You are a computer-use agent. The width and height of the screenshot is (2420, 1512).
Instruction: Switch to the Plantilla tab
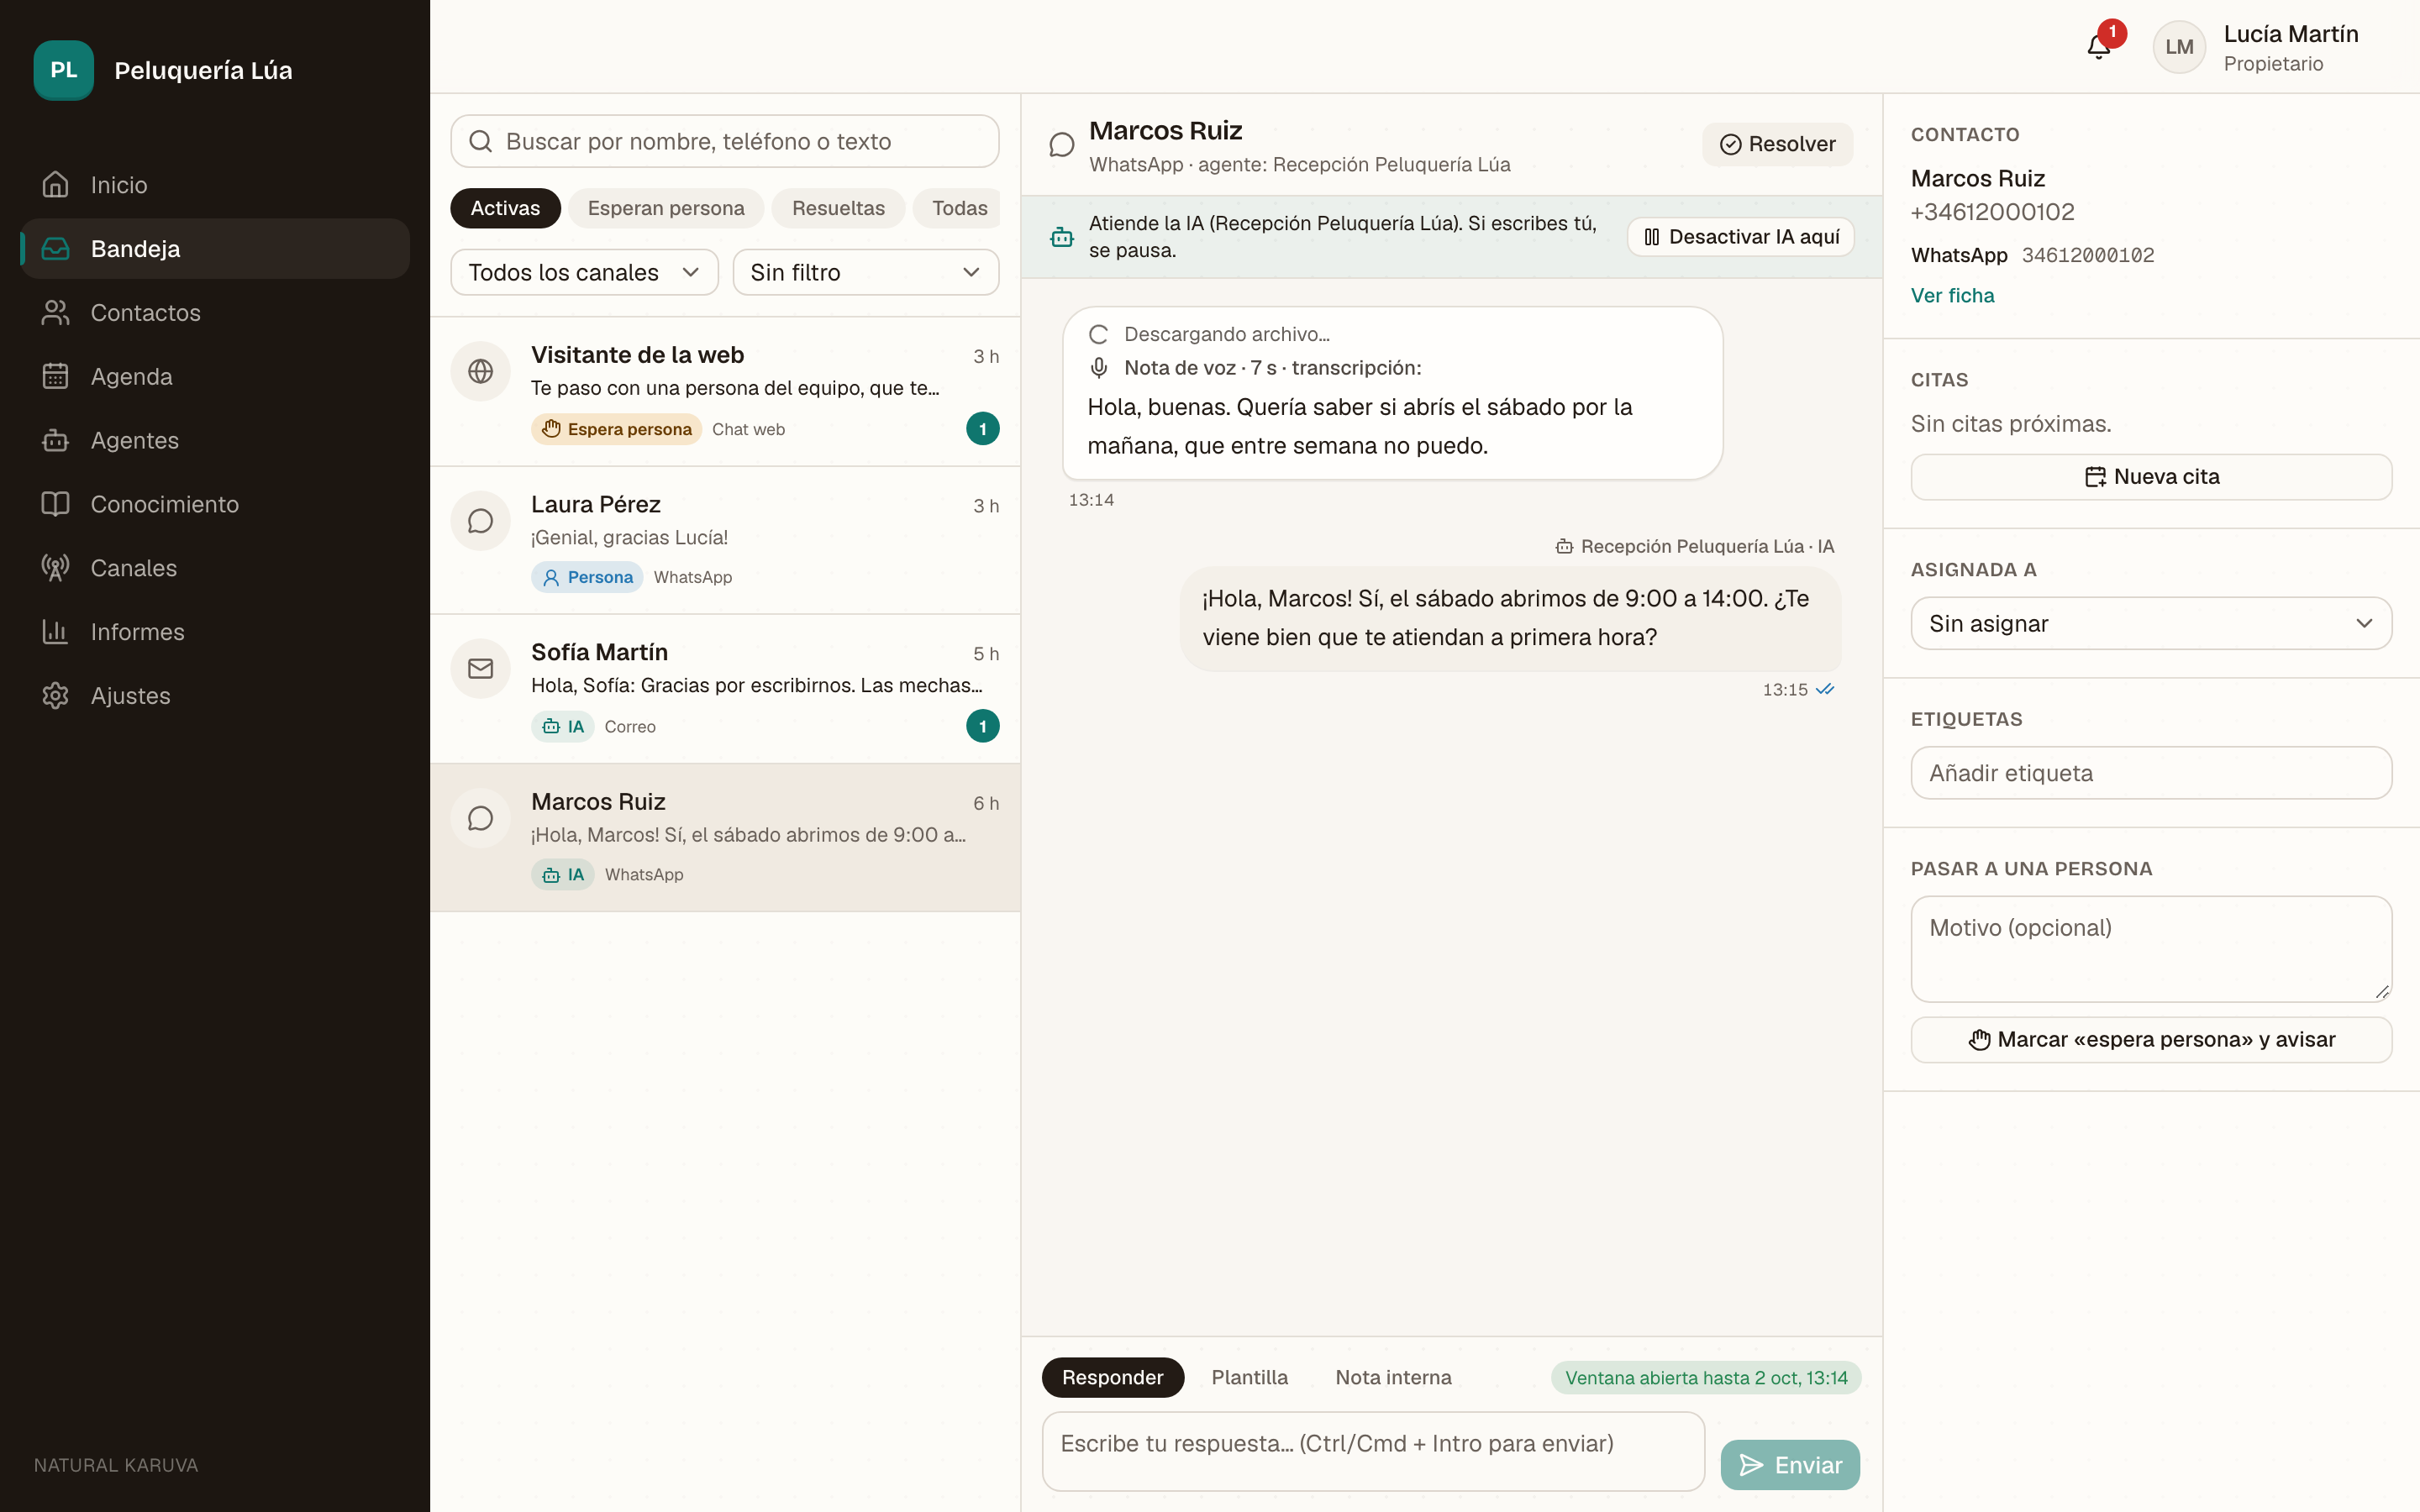1249,1377
